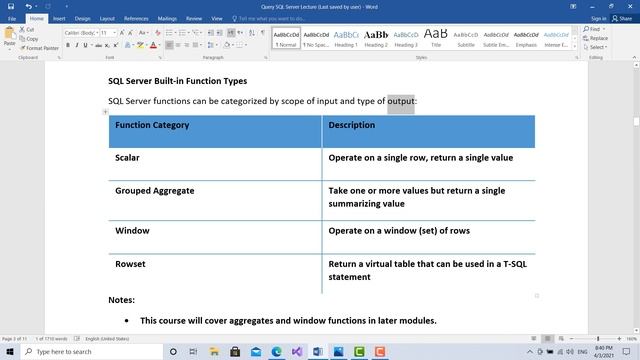Click Sign in at top right
This screenshot has width=640, height=360.
[598, 19]
